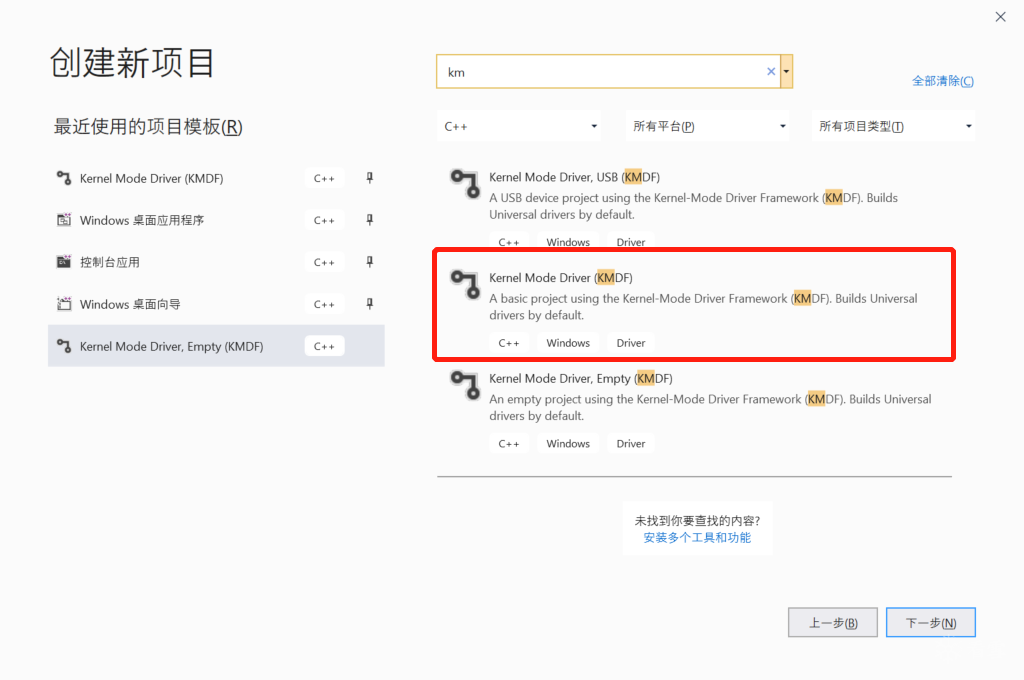Click Driver tag on Kernel Mode Driver, Empty result
The image size is (1024, 680).
click(x=631, y=444)
